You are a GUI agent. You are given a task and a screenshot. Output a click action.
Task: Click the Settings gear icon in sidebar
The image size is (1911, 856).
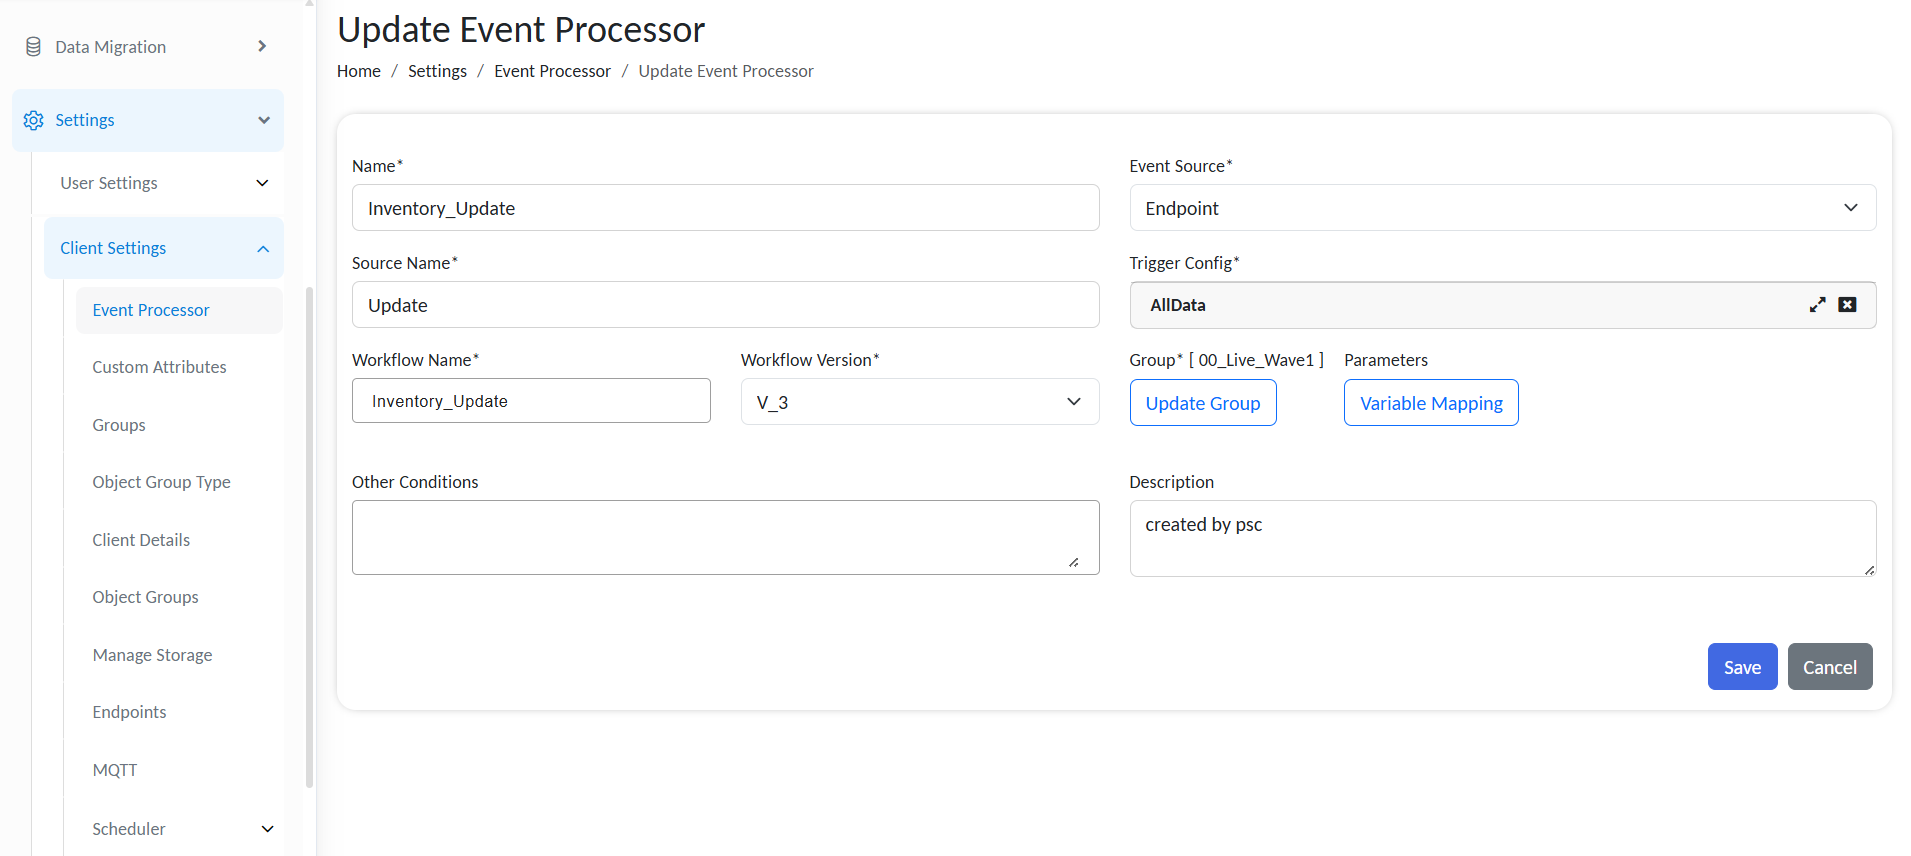(x=33, y=120)
